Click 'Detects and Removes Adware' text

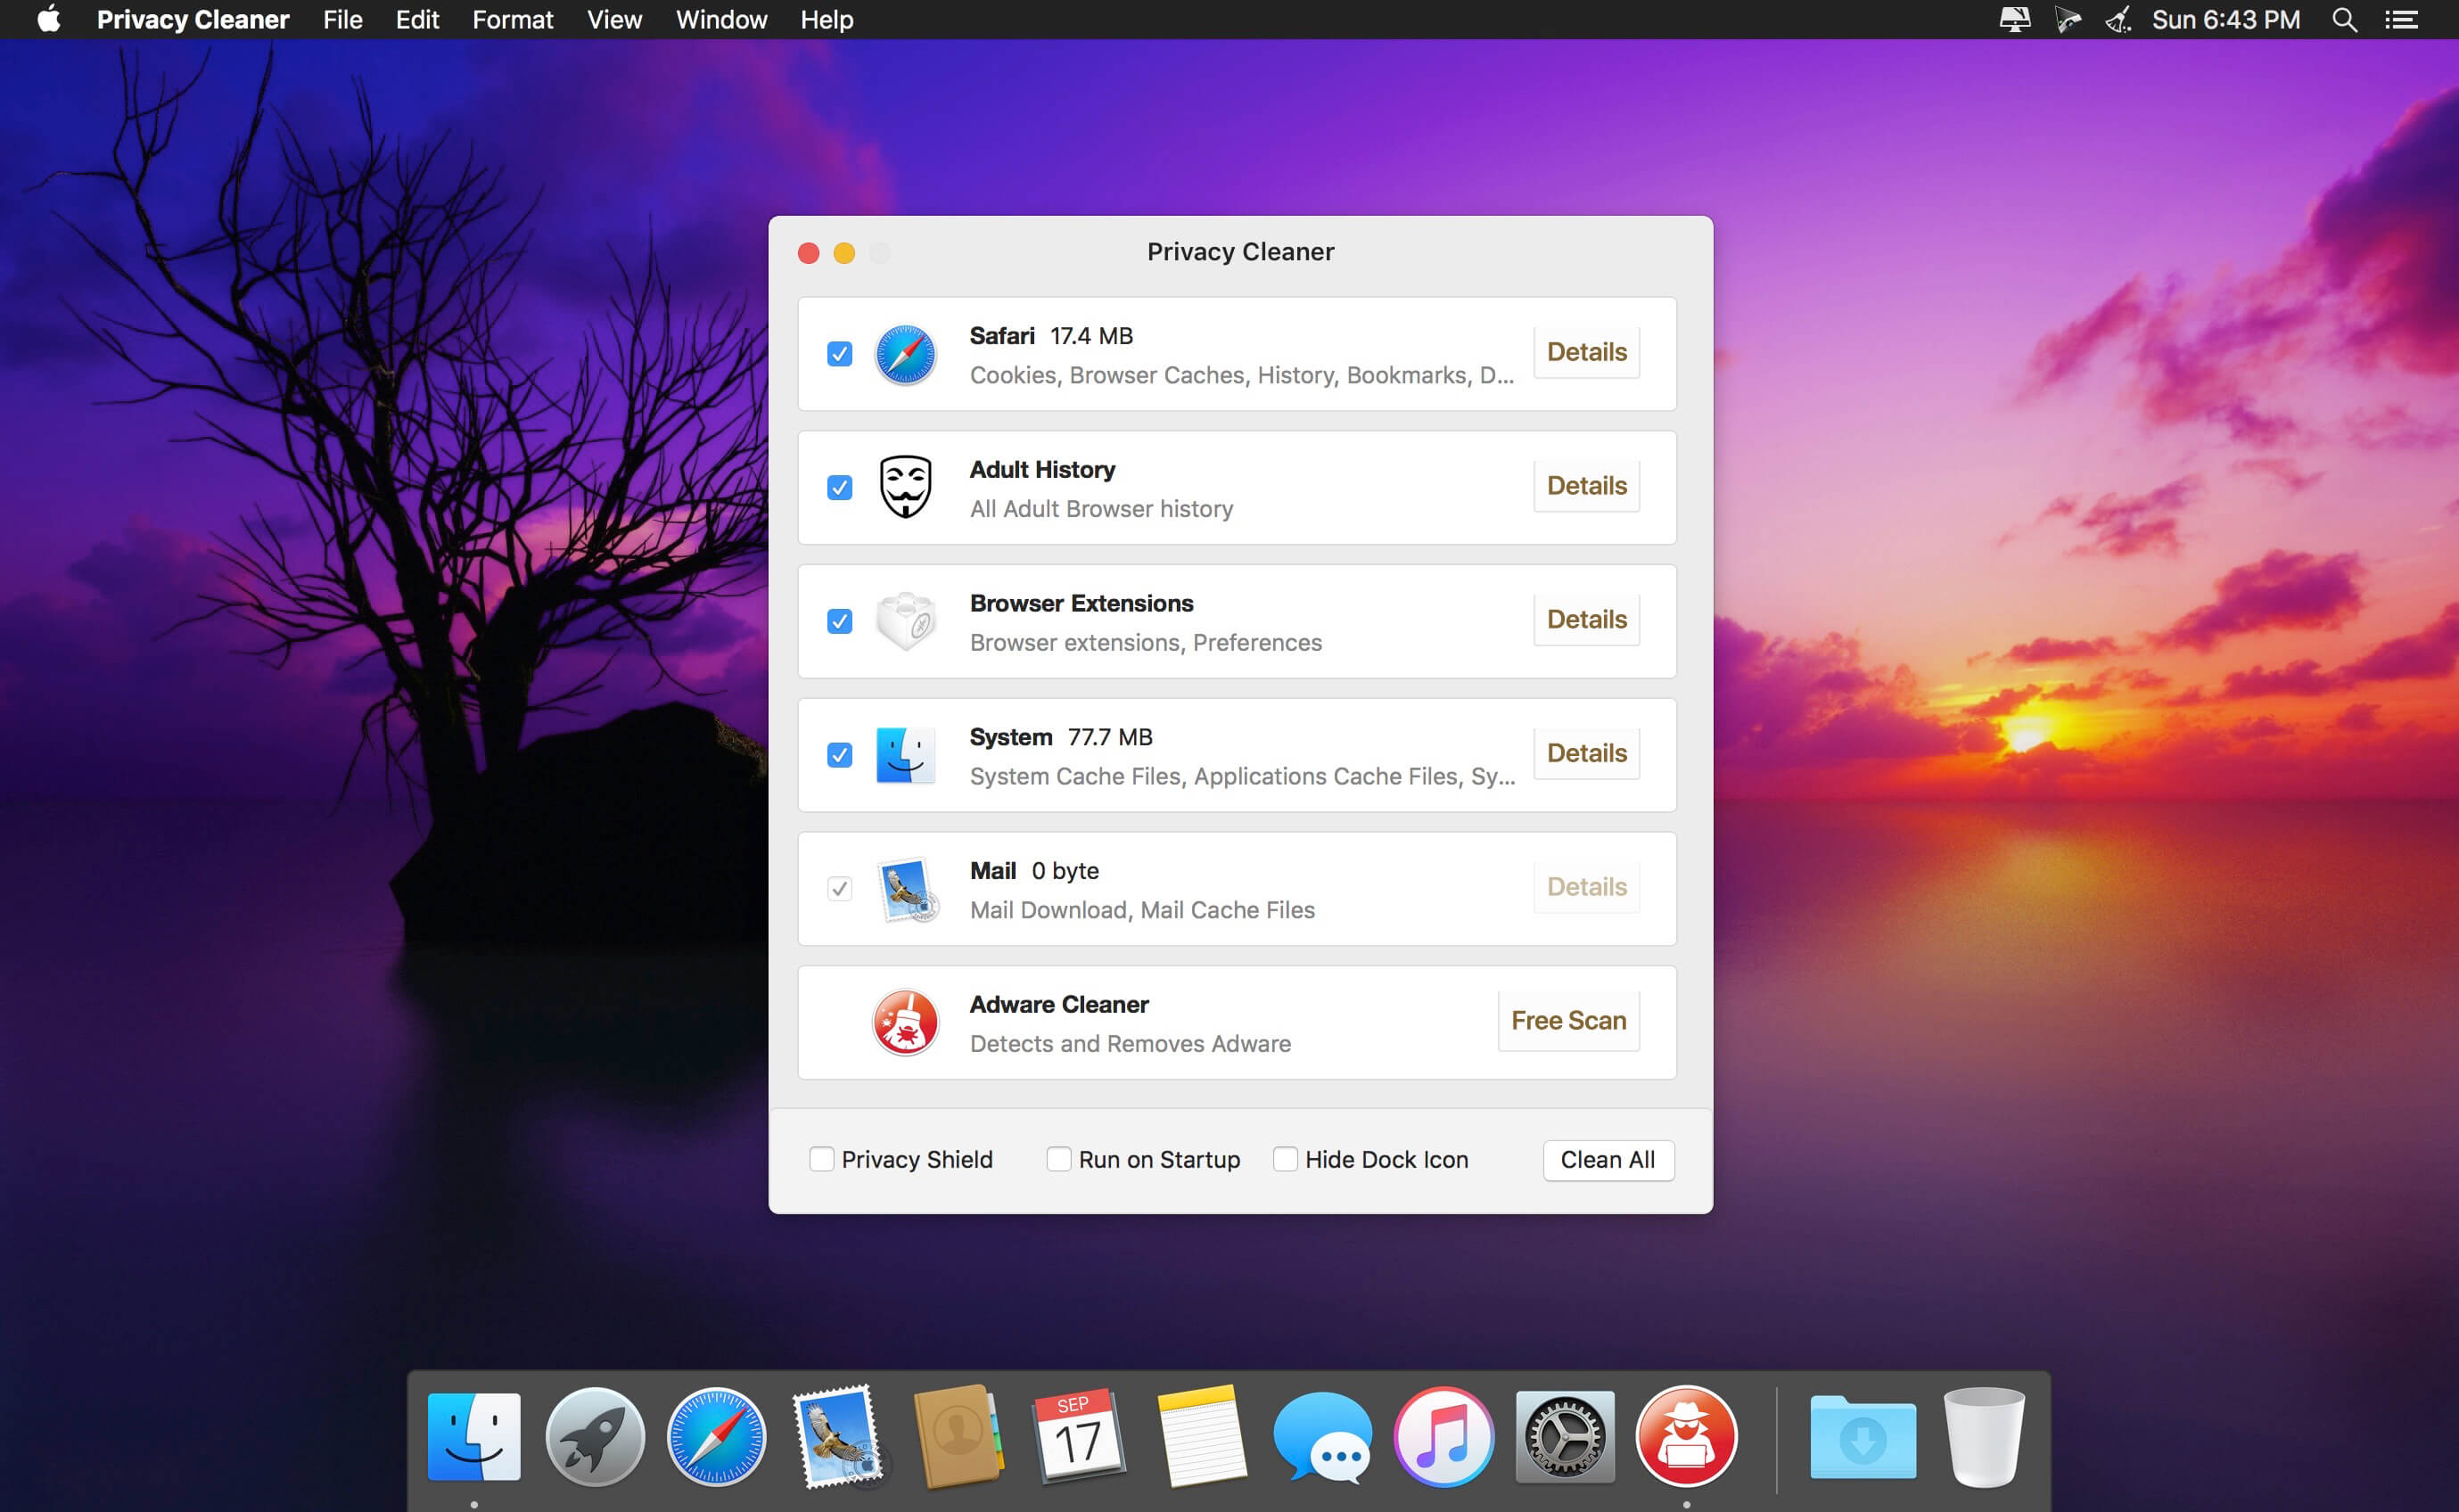point(1130,1044)
